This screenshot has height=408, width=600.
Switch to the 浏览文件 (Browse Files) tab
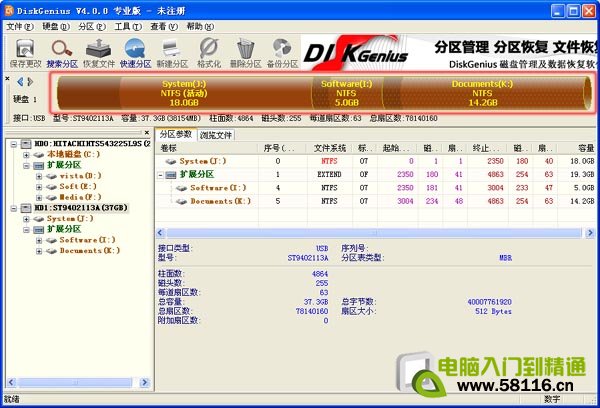point(216,134)
